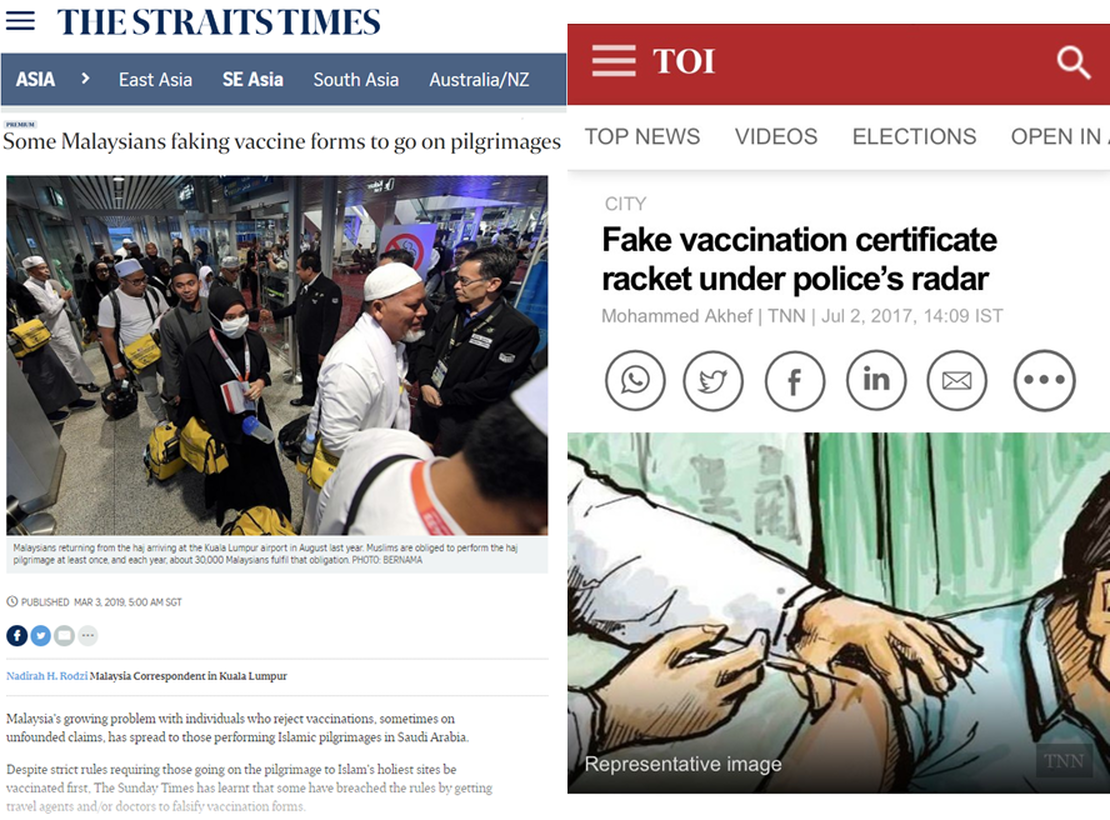Select the SE Asia section tab
The height and width of the screenshot is (820, 1110).
(253, 79)
